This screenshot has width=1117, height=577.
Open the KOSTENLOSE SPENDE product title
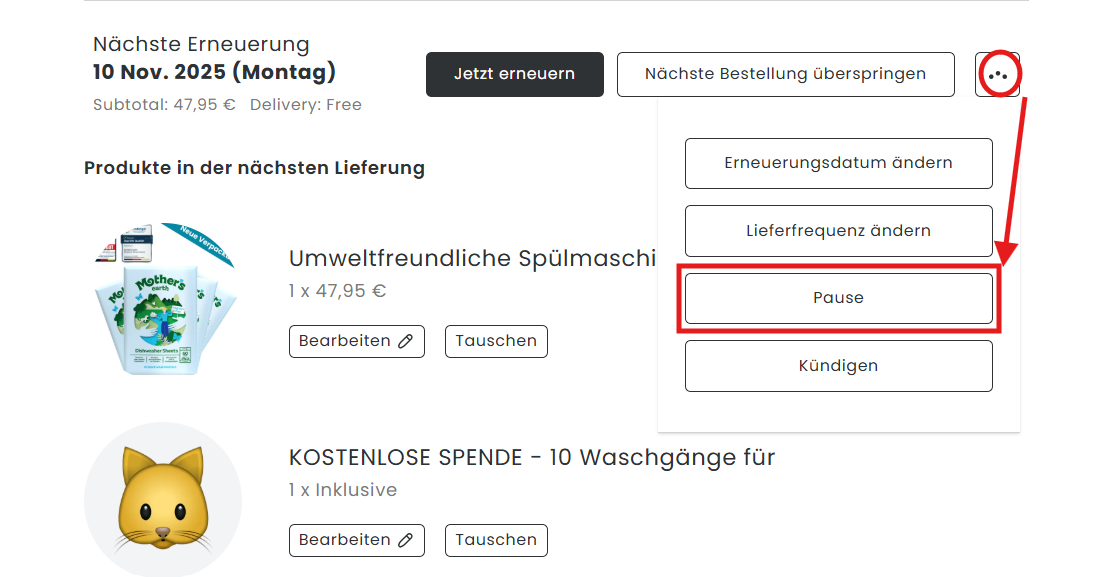click(x=532, y=458)
